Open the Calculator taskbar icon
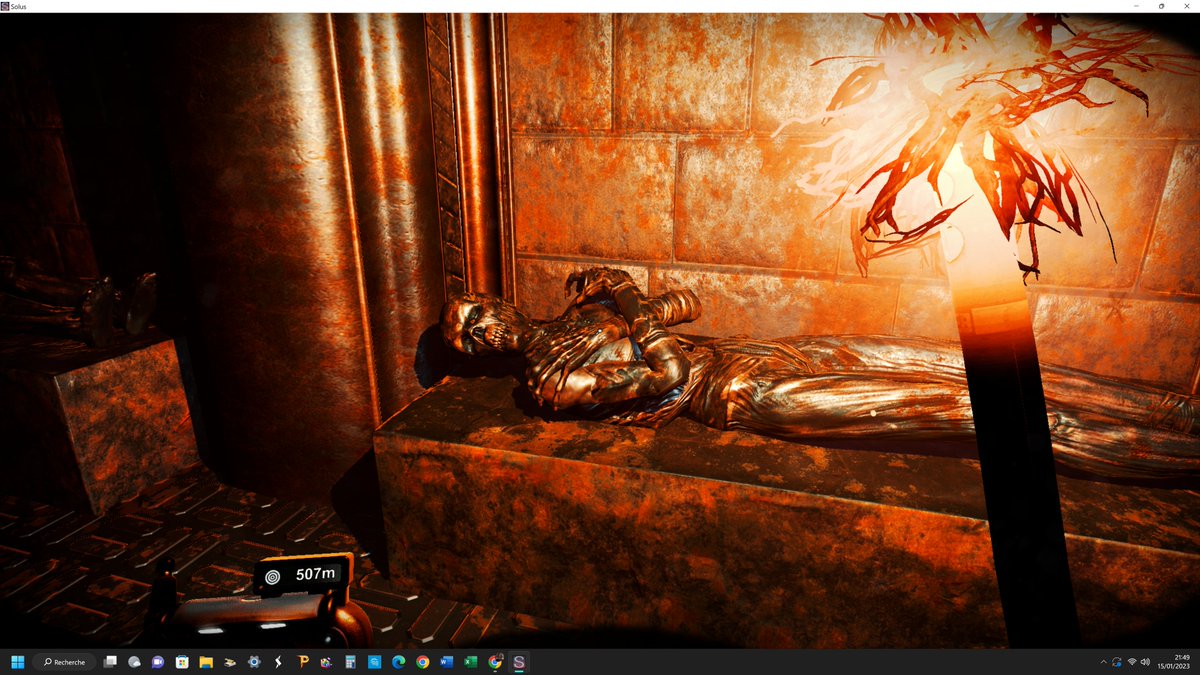The height and width of the screenshot is (675, 1200). point(350,662)
